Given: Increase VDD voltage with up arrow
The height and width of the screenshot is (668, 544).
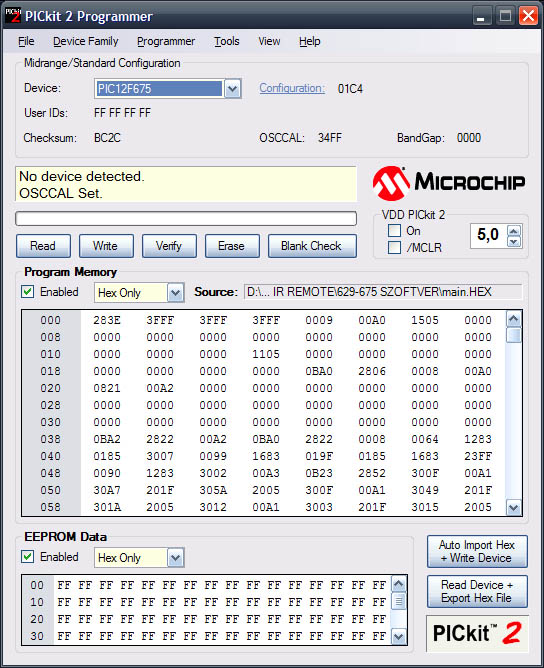Looking at the screenshot, I should pos(514,230).
